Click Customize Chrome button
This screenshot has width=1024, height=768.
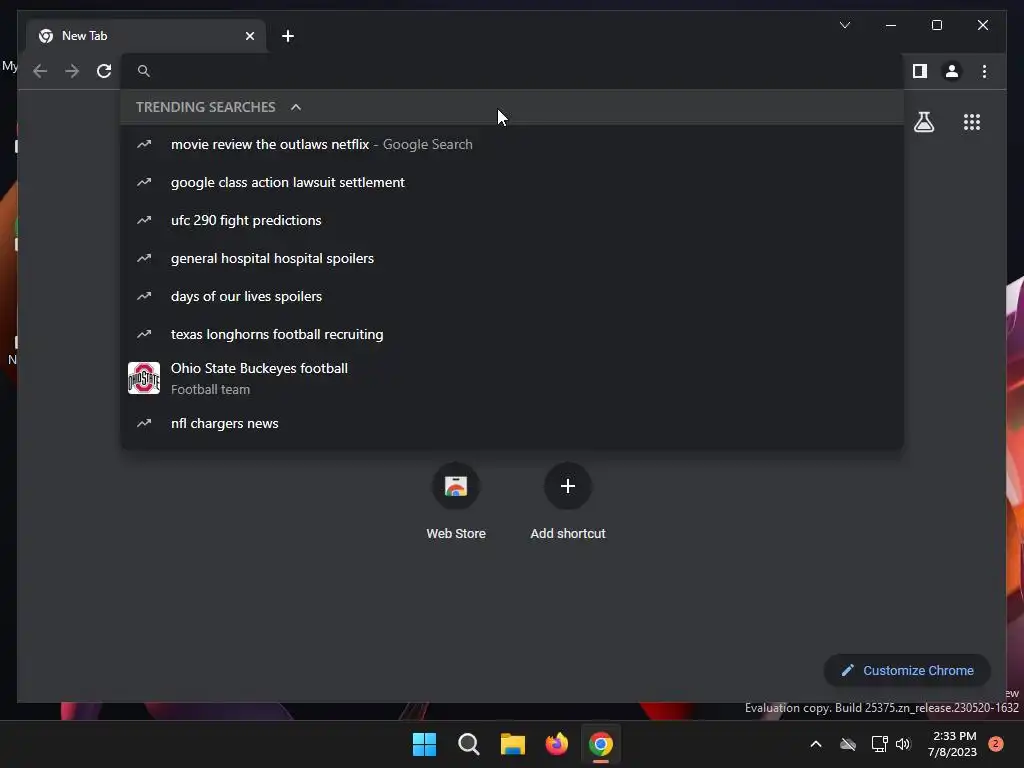[907, 671]
